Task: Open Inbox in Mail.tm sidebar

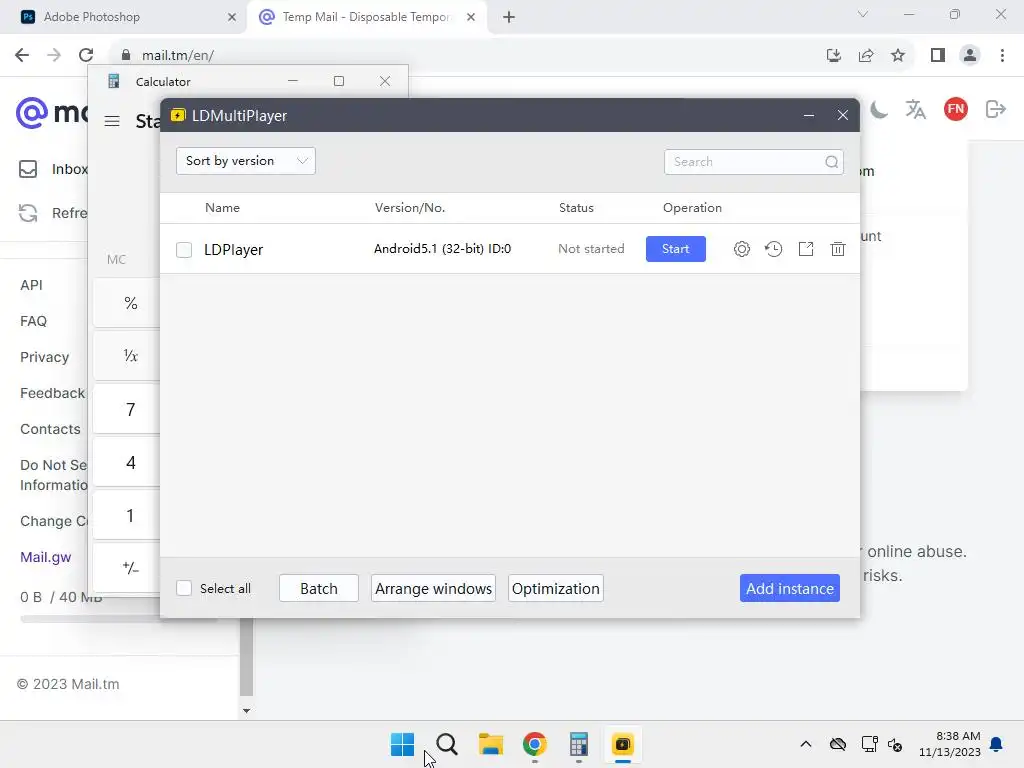Action: click(52, 169)
